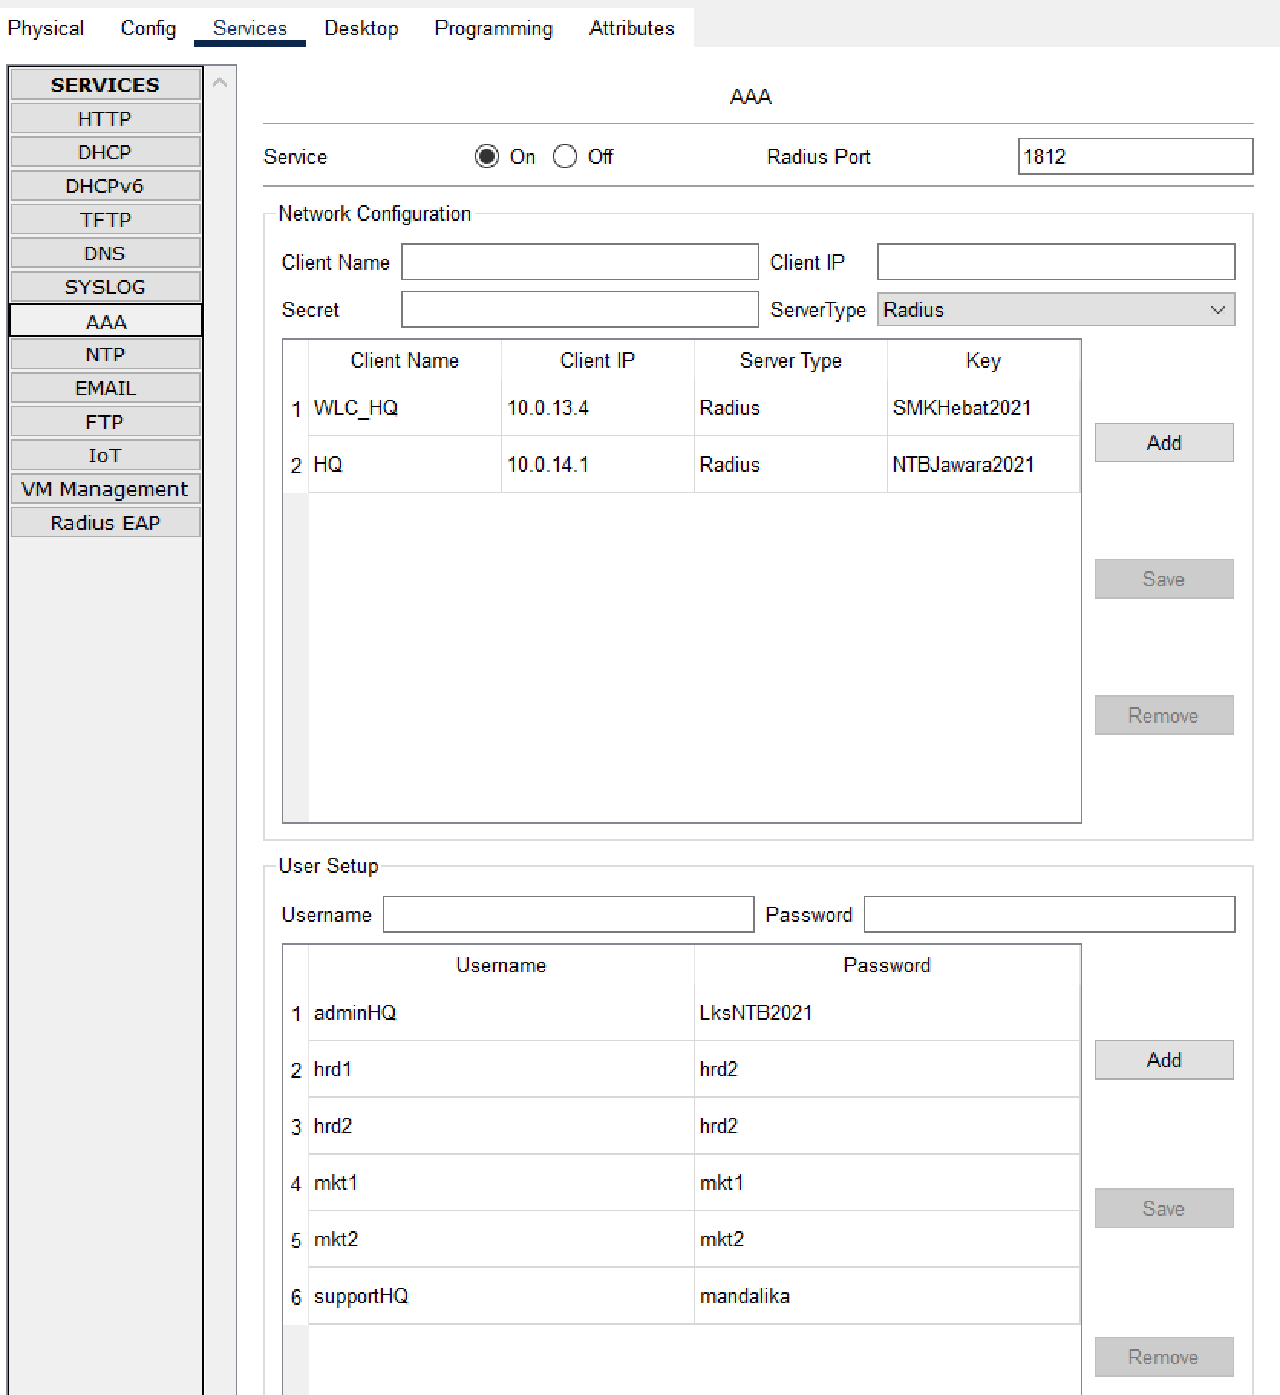Screen dimensions: 1280x1395
Task: Open the NTP service configuration
Action: click(x=104, y=353)
